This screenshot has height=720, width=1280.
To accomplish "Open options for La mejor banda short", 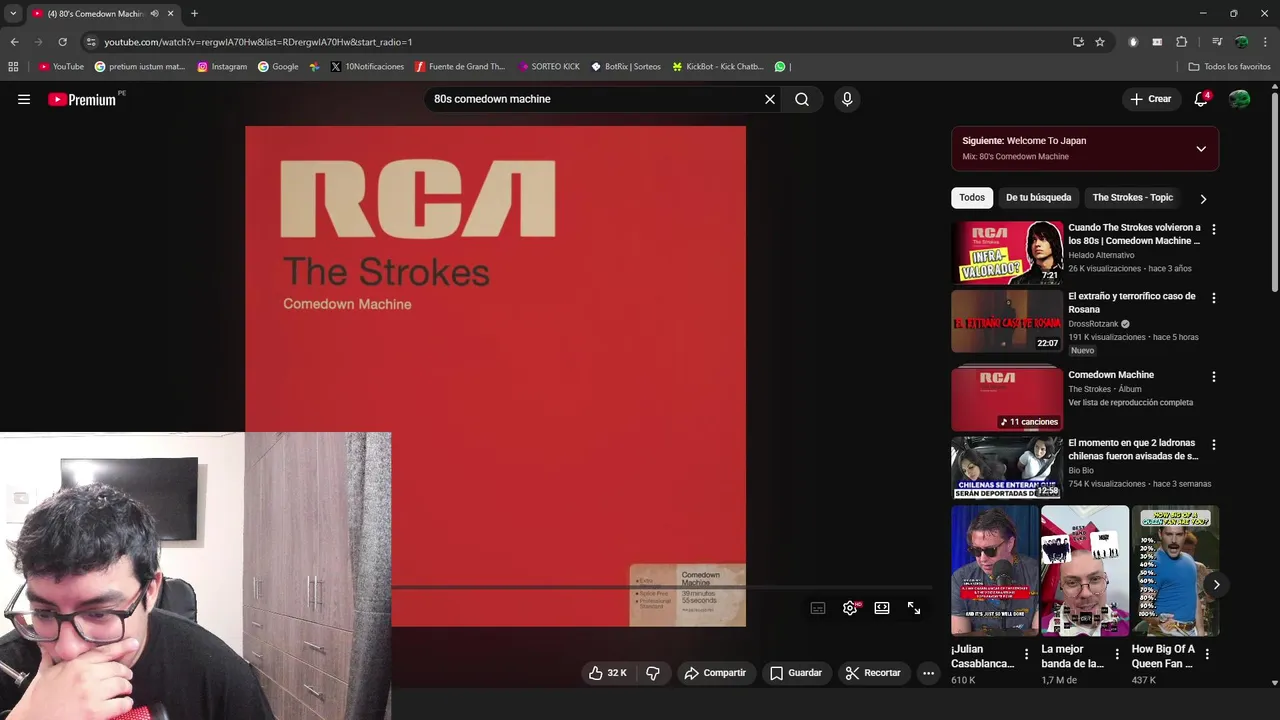I will pos(1117,654).
